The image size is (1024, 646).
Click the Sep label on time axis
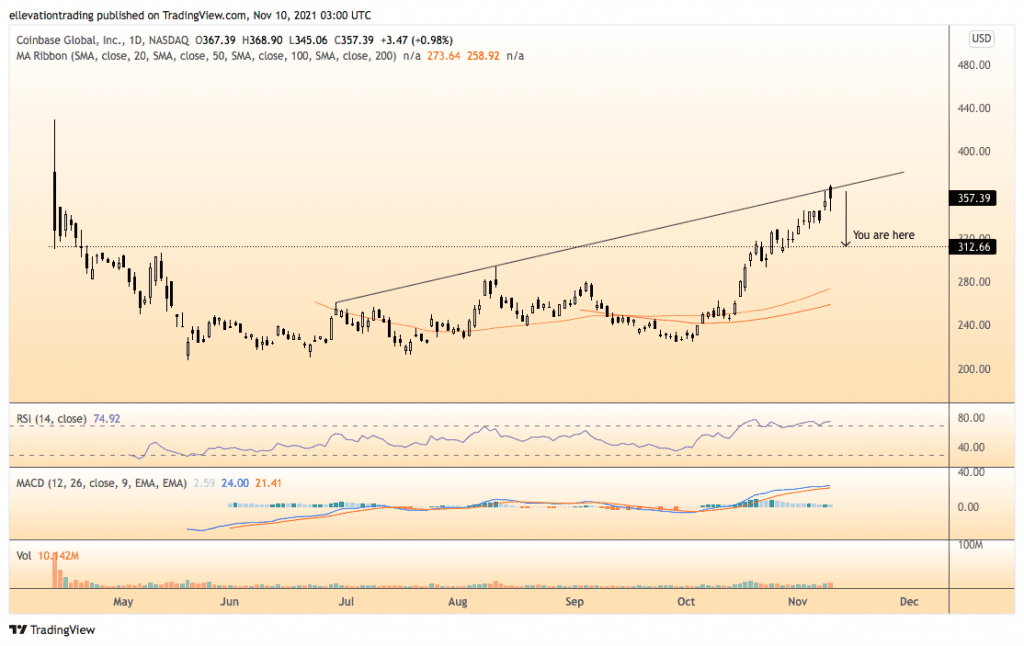click(x=574, y=602)
